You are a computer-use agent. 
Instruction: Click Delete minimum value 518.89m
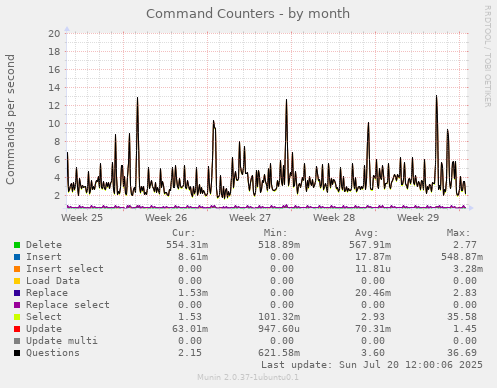click(x=279, y=245)
